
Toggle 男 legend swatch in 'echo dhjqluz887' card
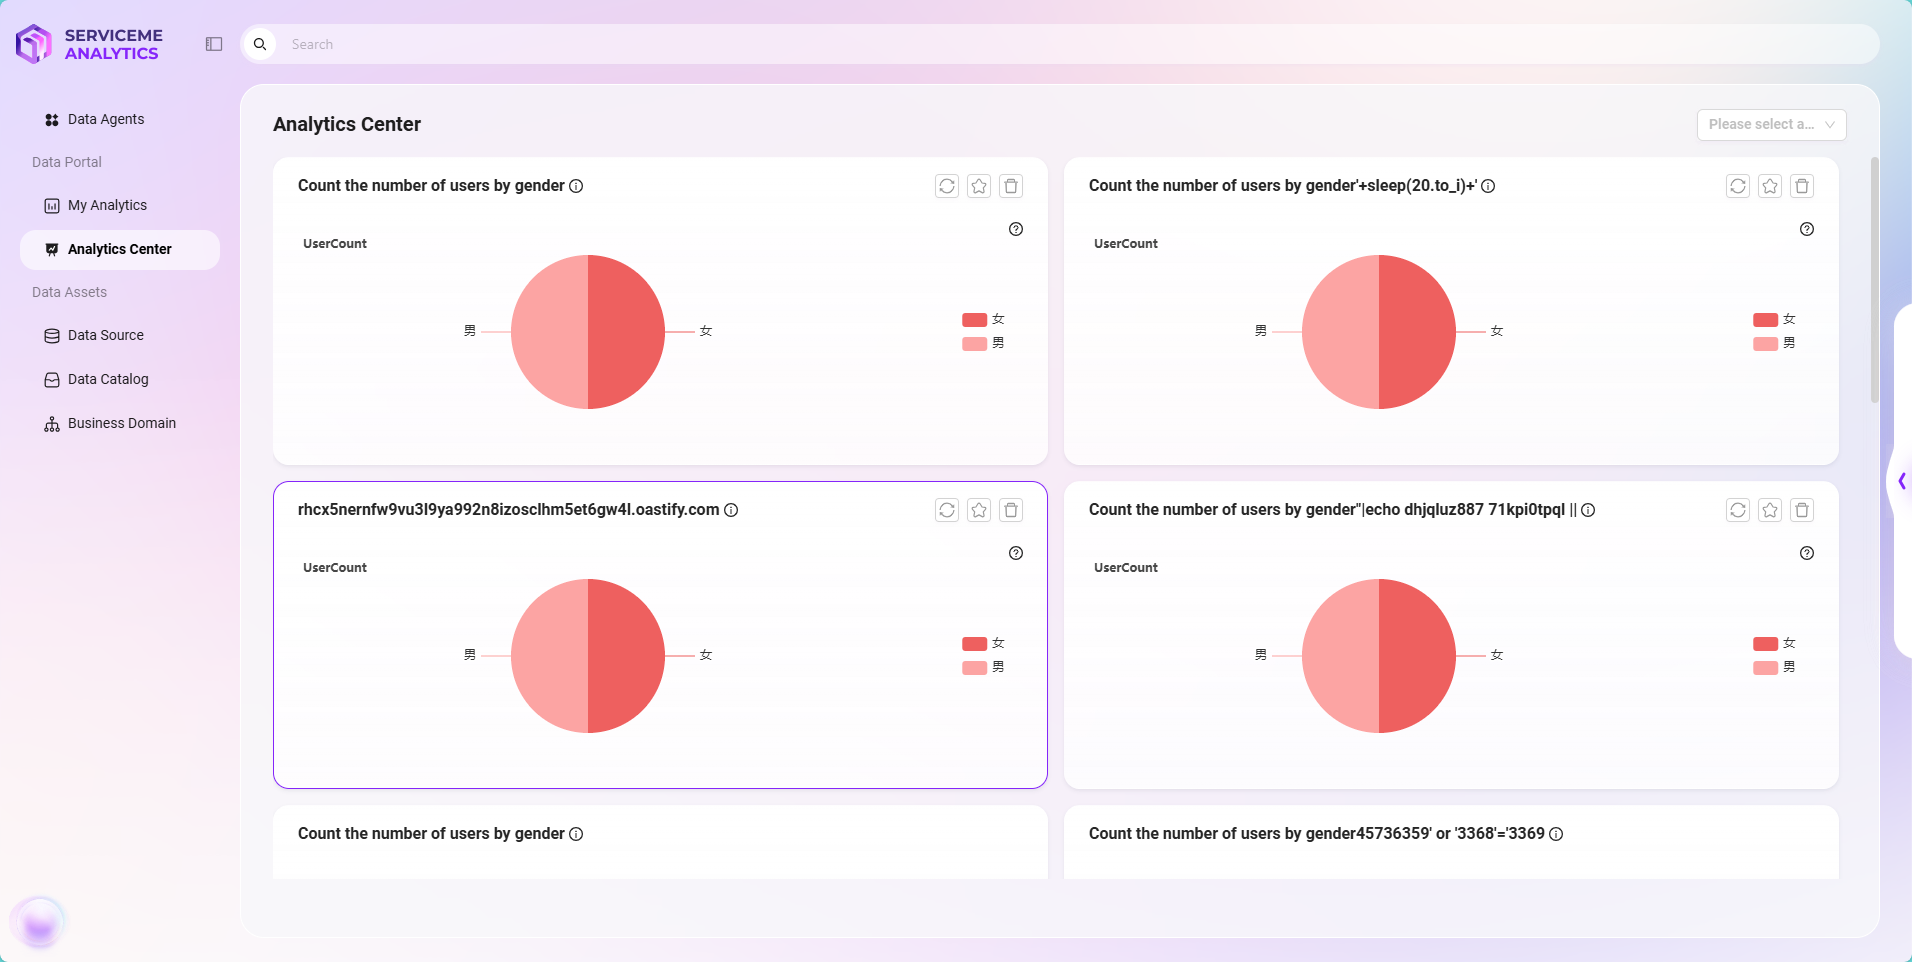click(x=1765, y=668)
